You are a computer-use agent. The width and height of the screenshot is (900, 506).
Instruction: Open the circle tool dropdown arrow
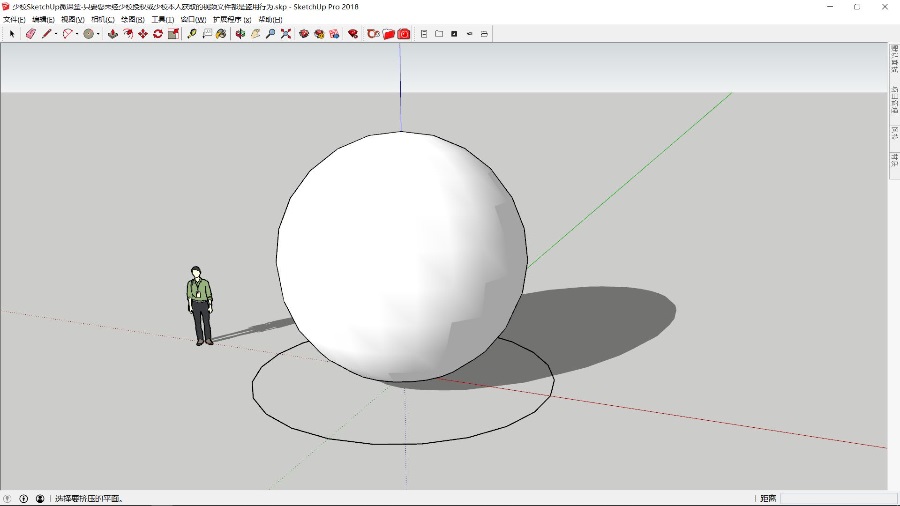[98, 34]
